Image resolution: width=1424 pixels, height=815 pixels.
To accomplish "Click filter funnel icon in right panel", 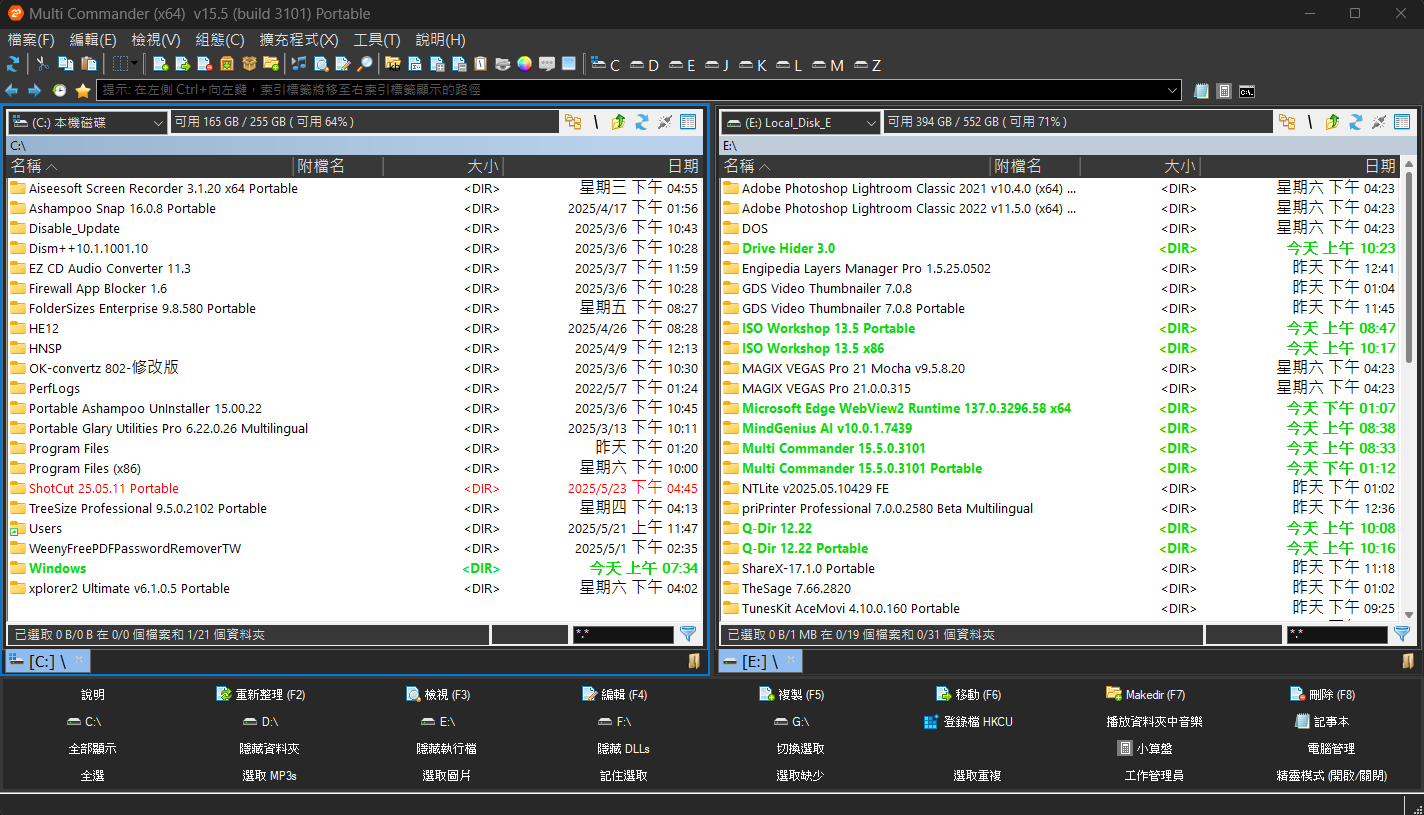I will tap(1402, 634).
